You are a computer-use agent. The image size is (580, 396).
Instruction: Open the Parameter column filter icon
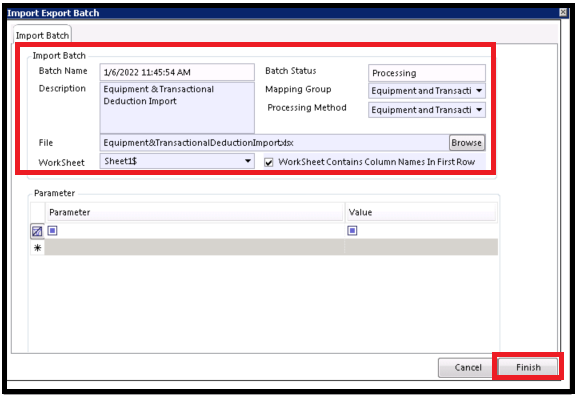(x=53, y=231)
